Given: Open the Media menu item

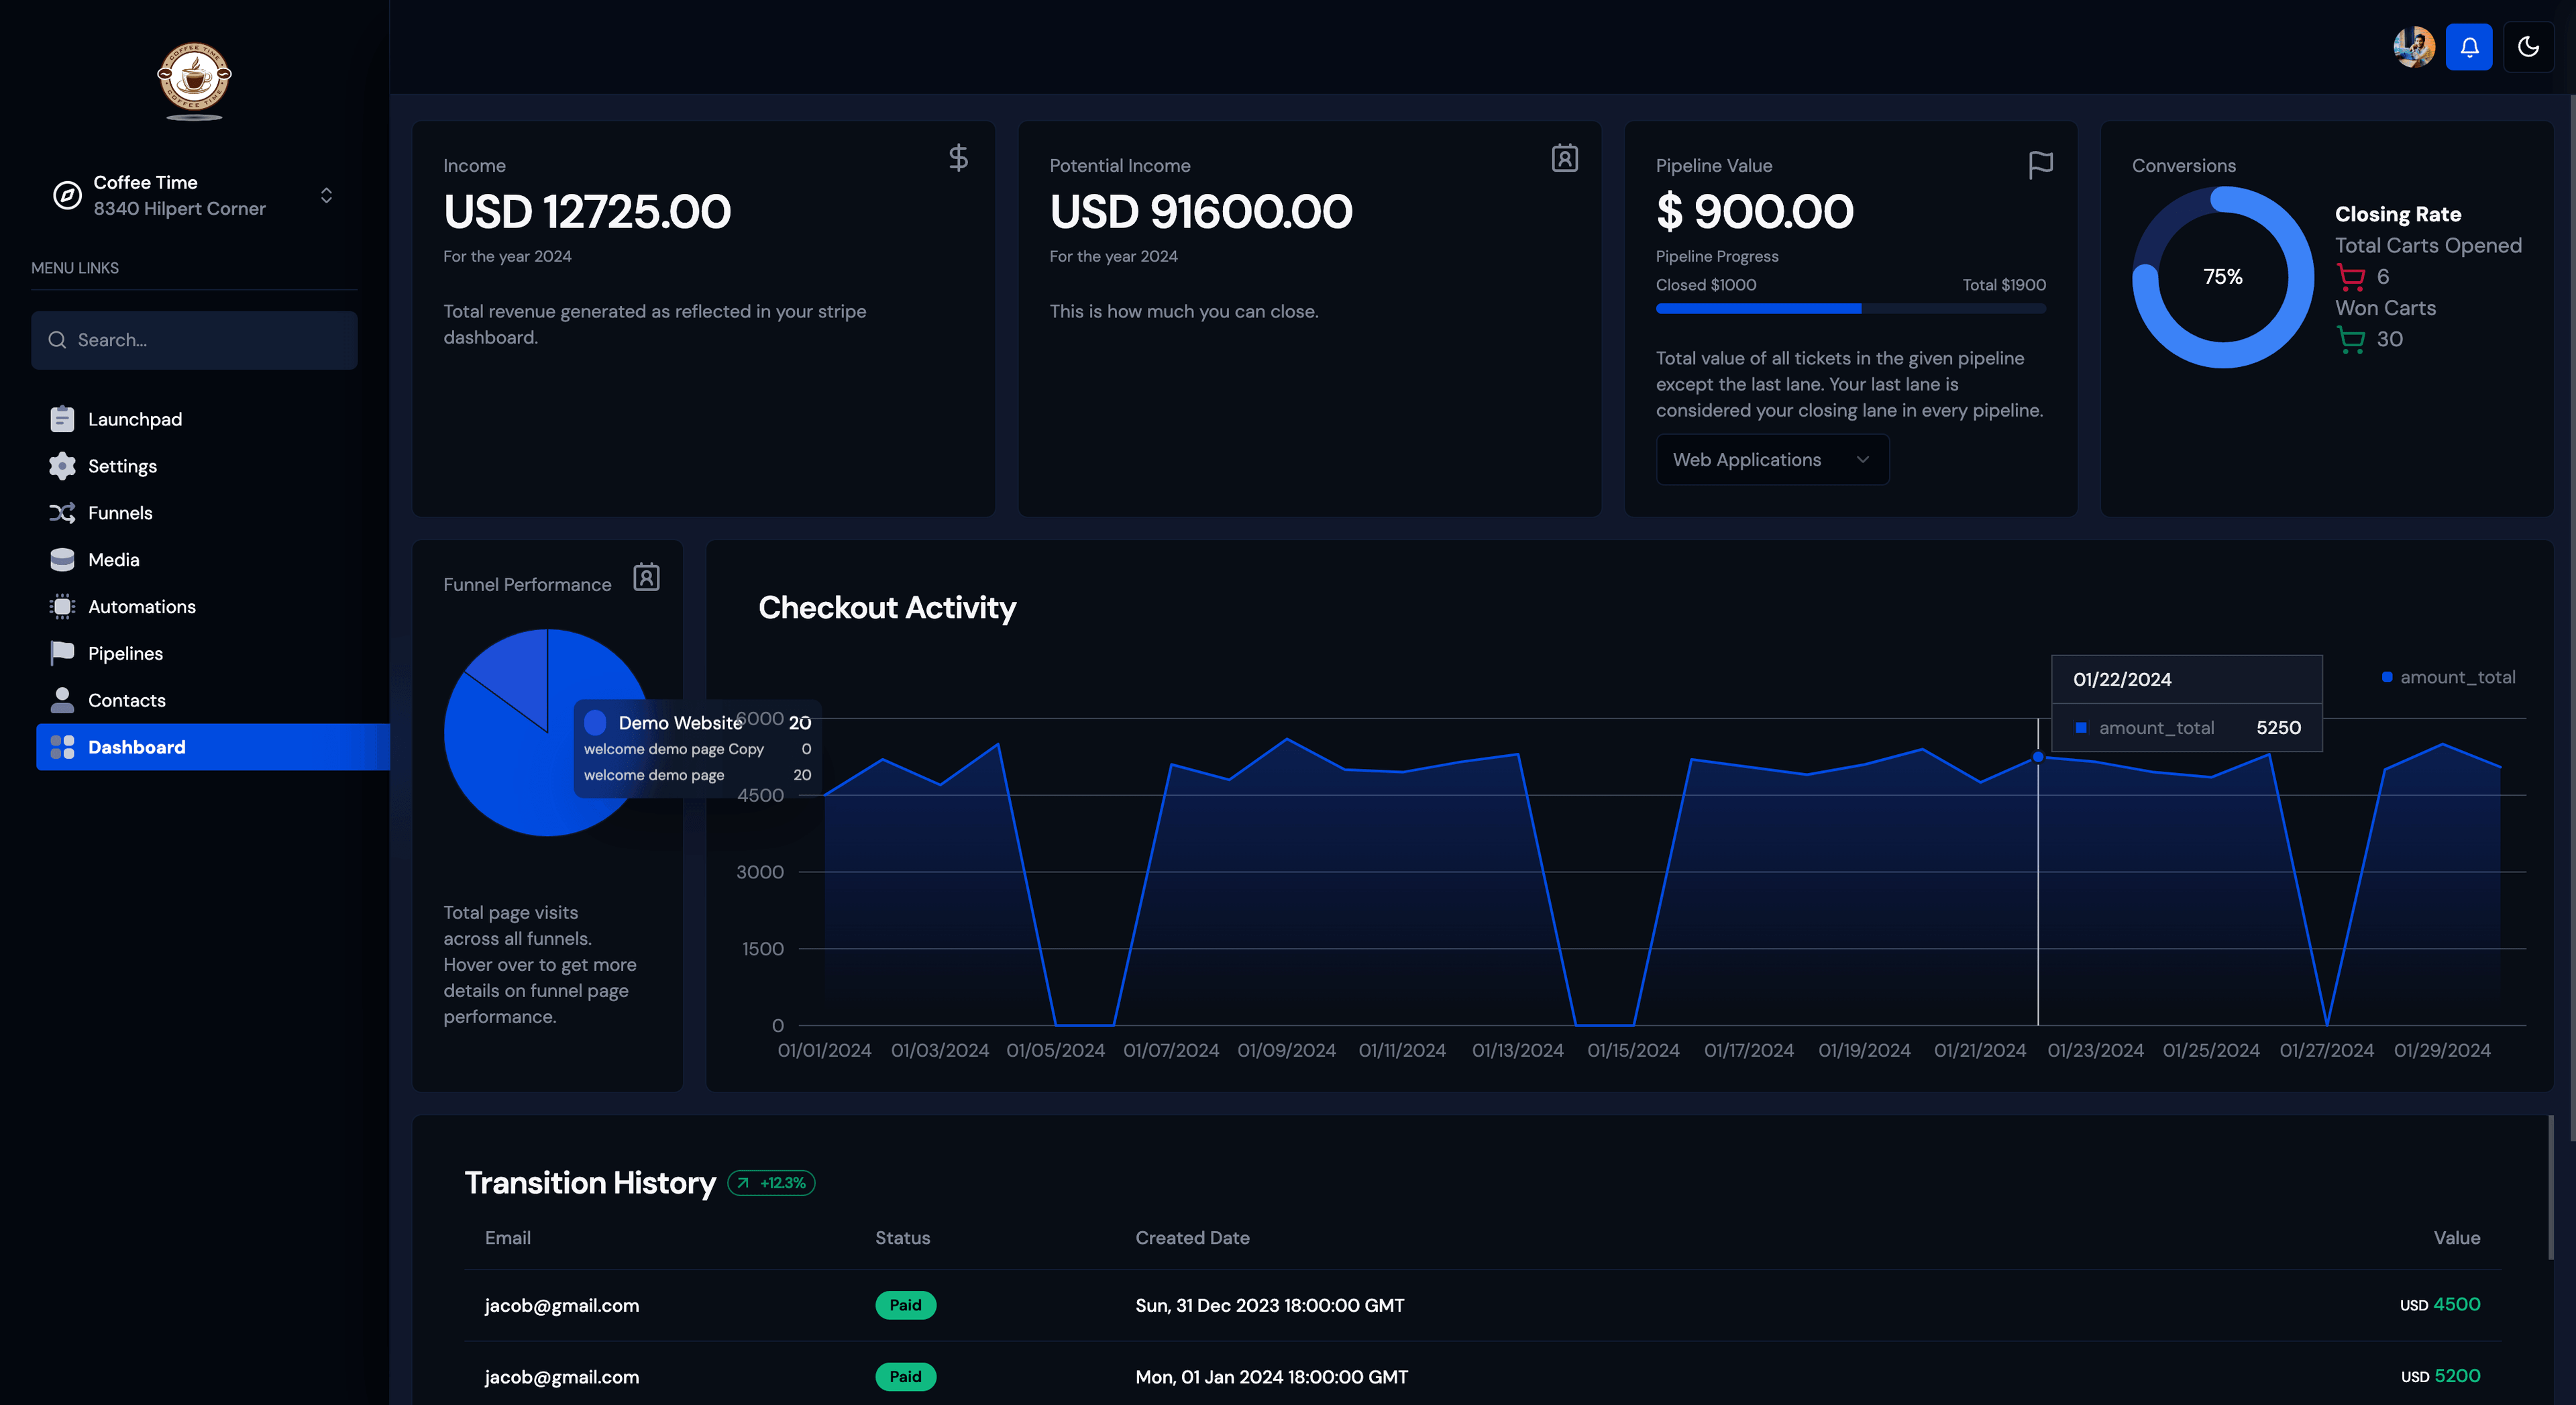Looking at the screenshot, I should pyautogui.click(x=113, y=560).
